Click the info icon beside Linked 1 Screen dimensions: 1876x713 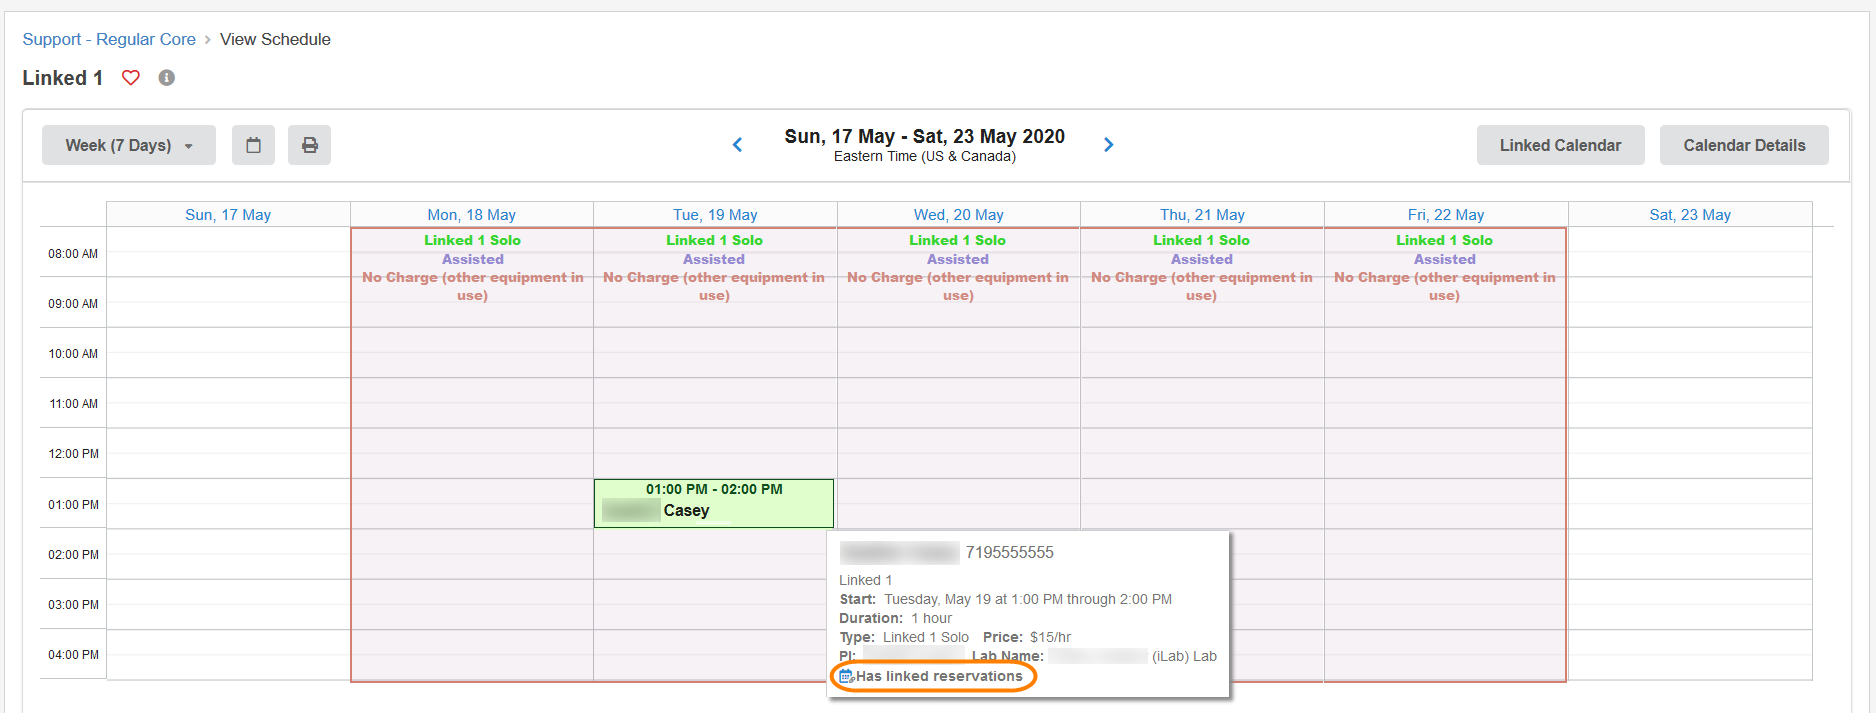pyautogui.click(x=167, y=78)
